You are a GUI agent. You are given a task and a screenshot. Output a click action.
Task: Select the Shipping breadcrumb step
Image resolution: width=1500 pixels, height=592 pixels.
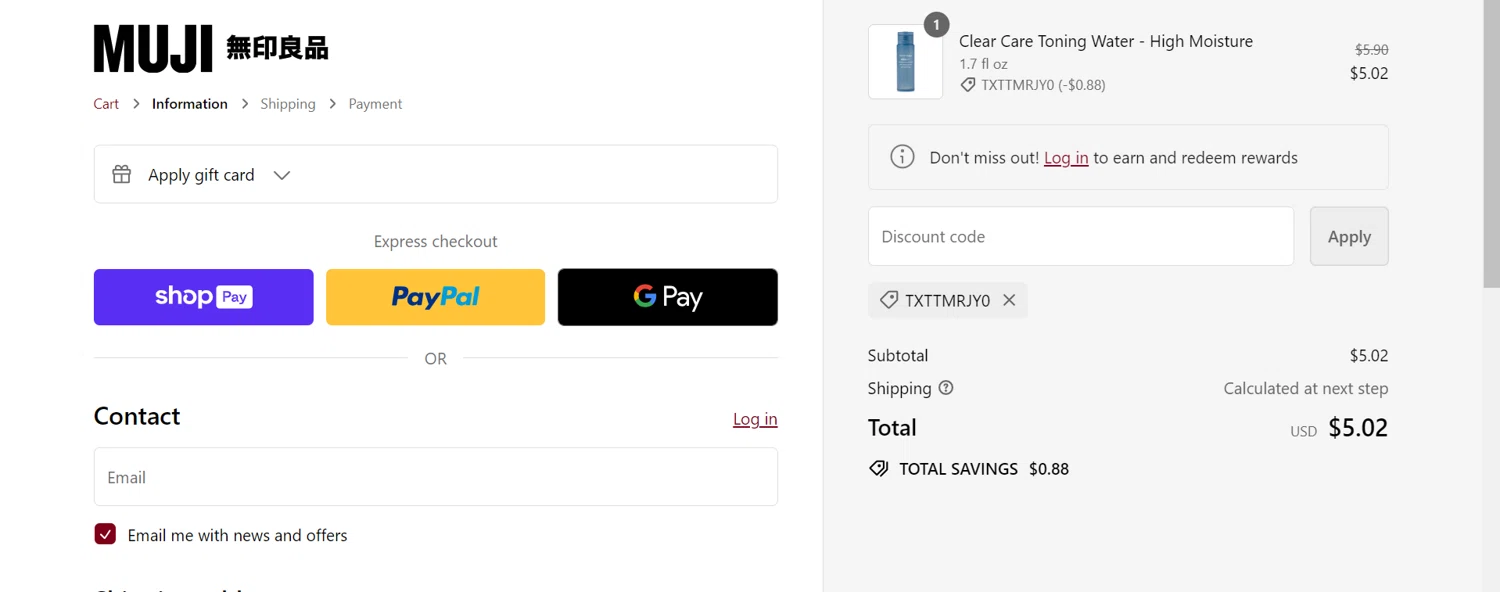[288, 104]
